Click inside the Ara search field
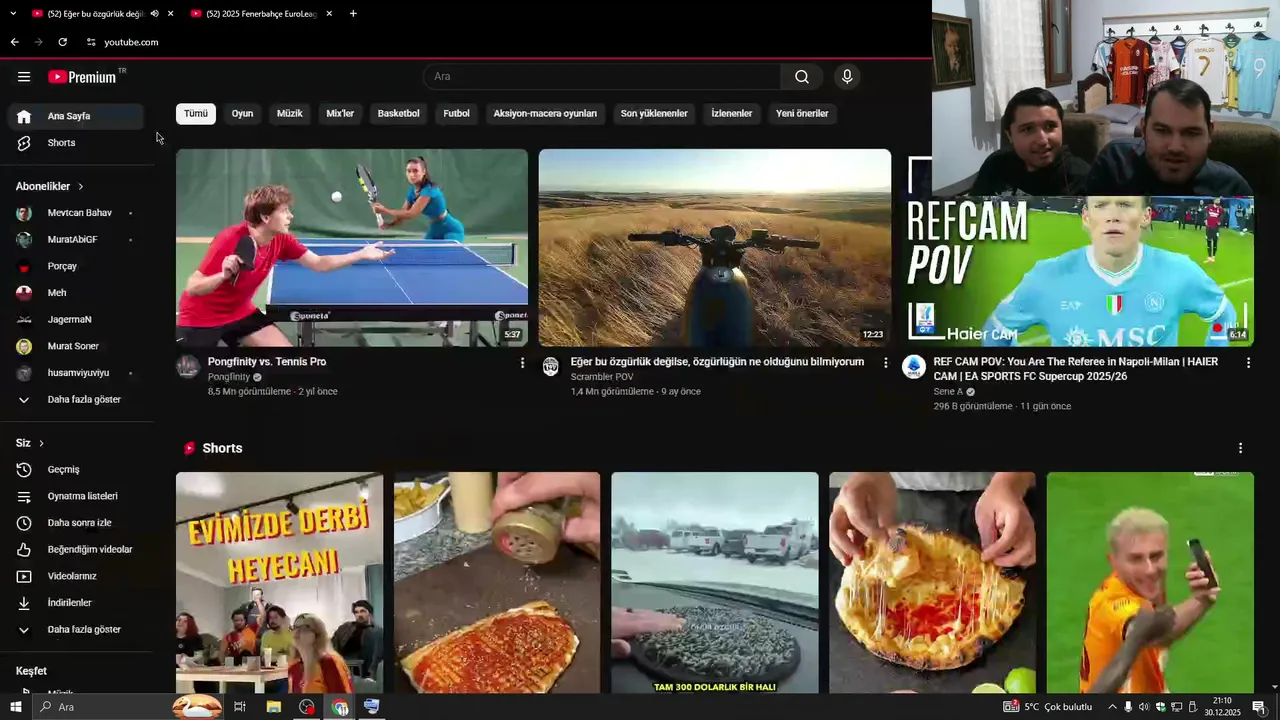The height and width of the screenshot is (720, 1280). coord(603,77)
